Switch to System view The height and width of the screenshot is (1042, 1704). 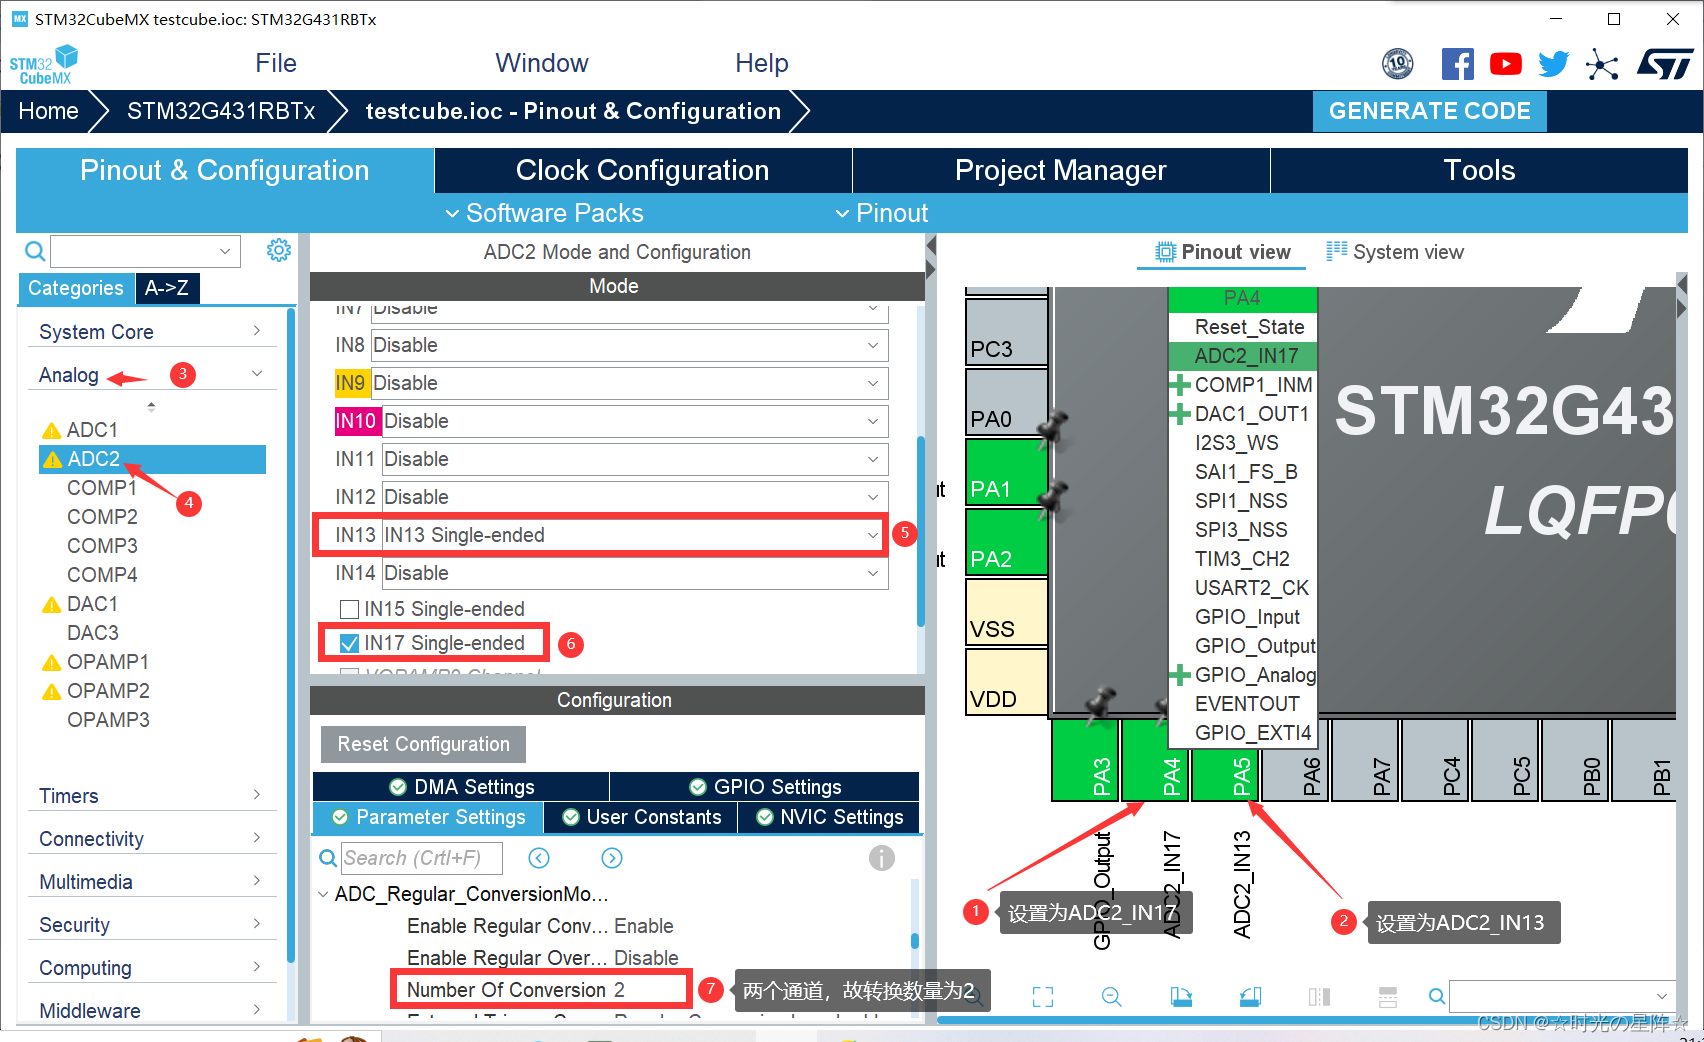[1395, 252]
